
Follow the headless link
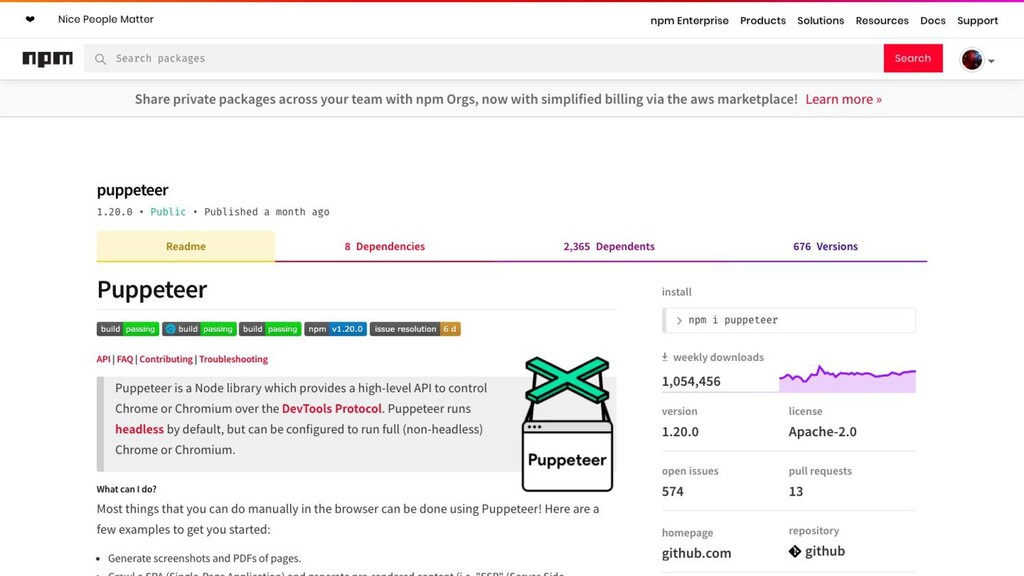139,429
